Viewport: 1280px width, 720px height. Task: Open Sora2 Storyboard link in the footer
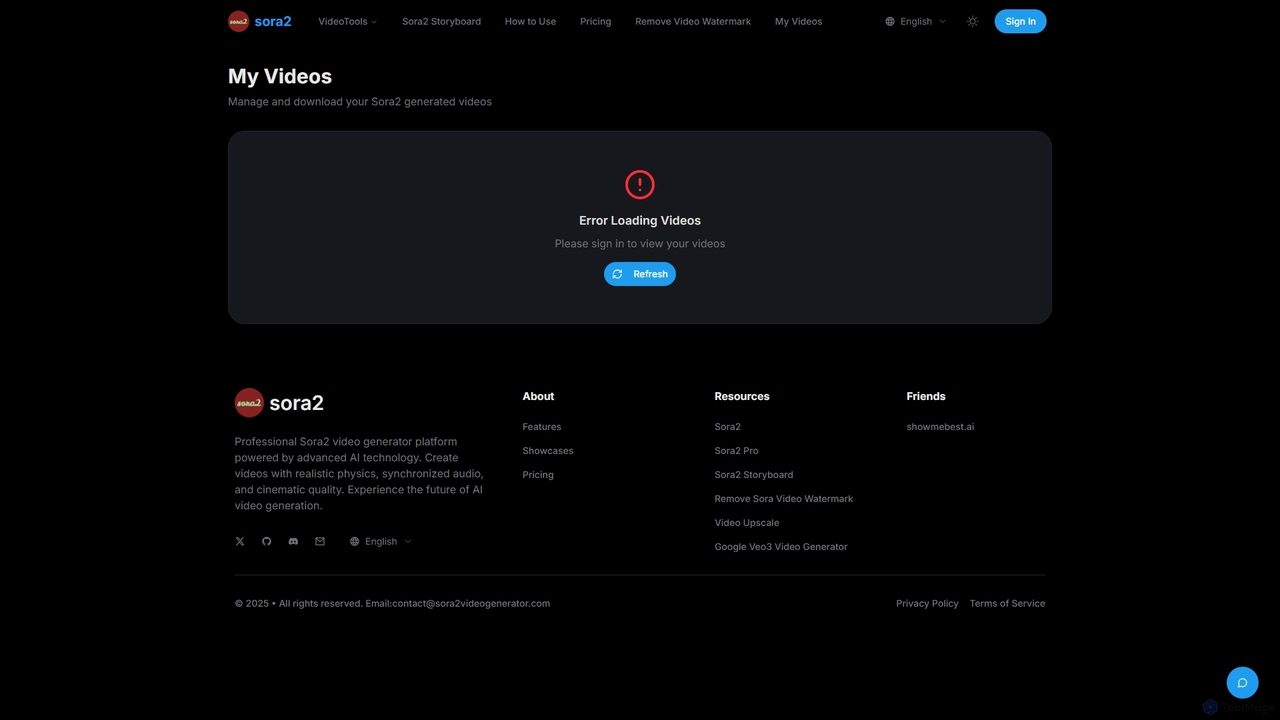754,475
